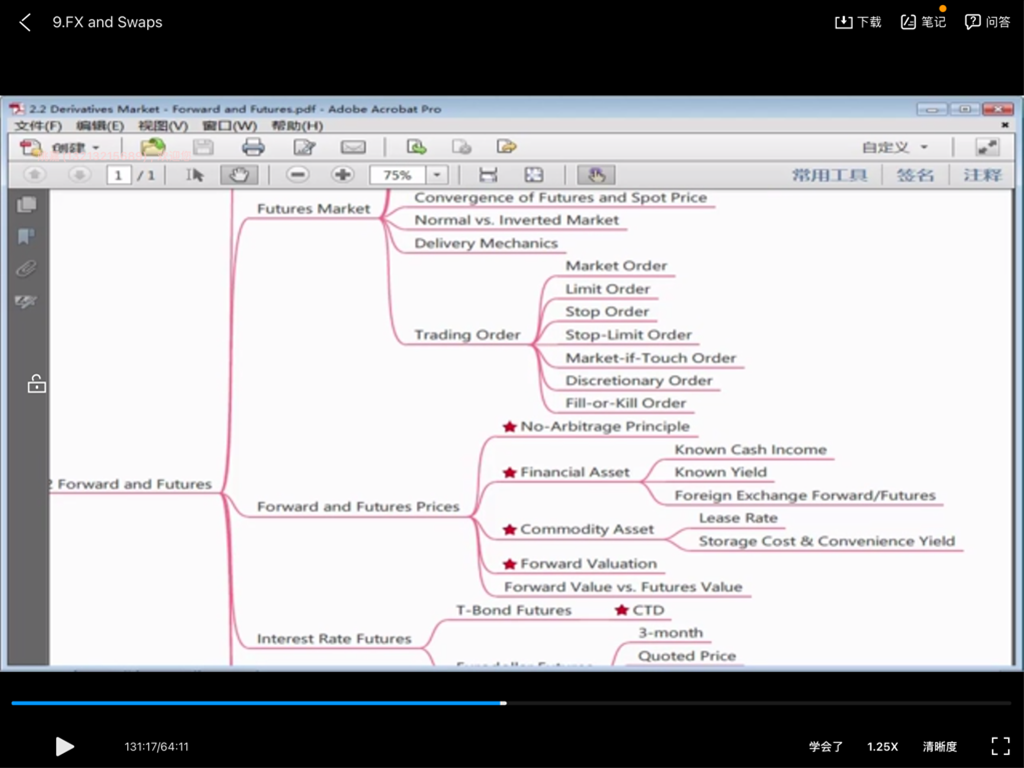The width and height of the screenshot is (1024, 768).
Task: Click the Delivery Mechanics node
Action: 486,243
